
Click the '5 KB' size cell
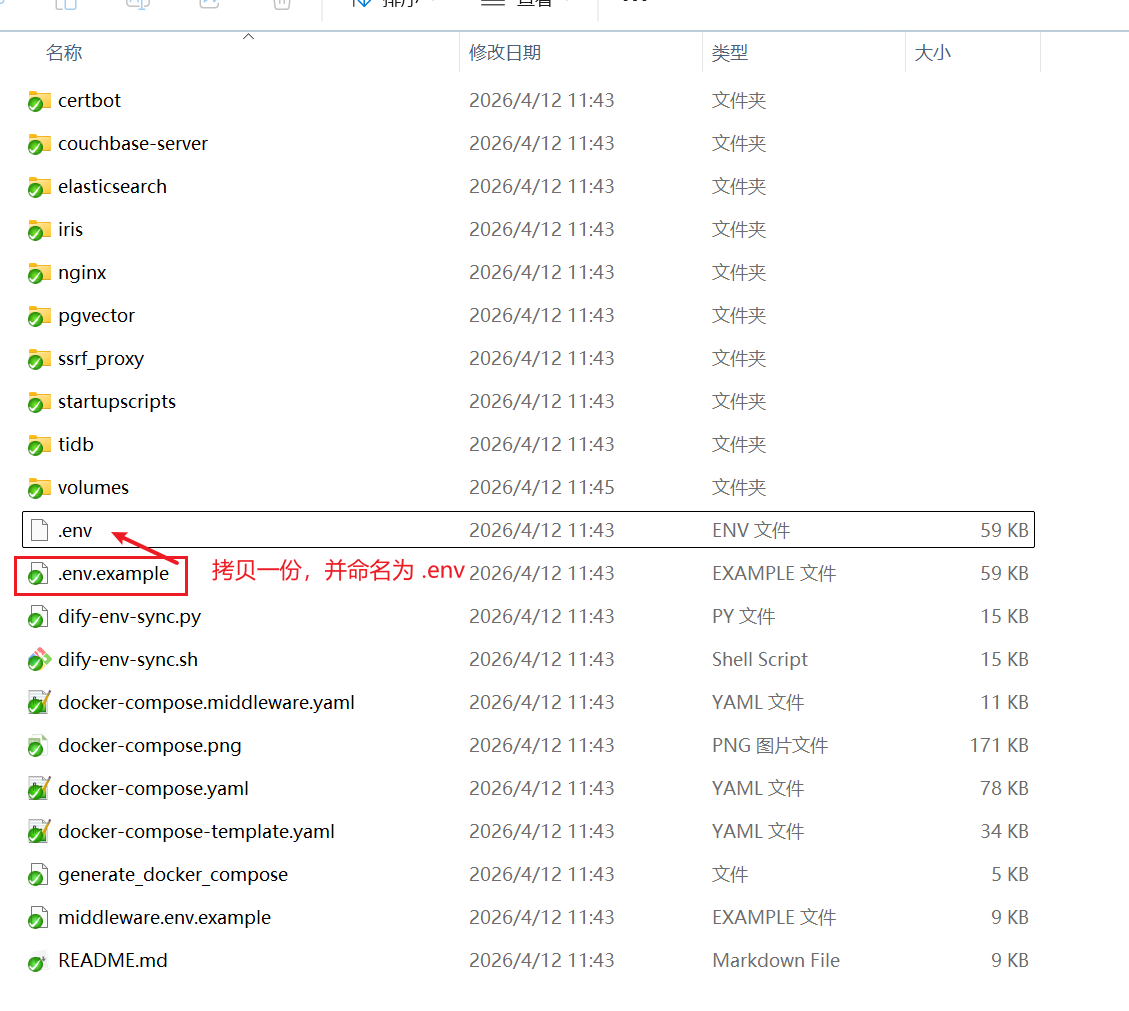1009,874
